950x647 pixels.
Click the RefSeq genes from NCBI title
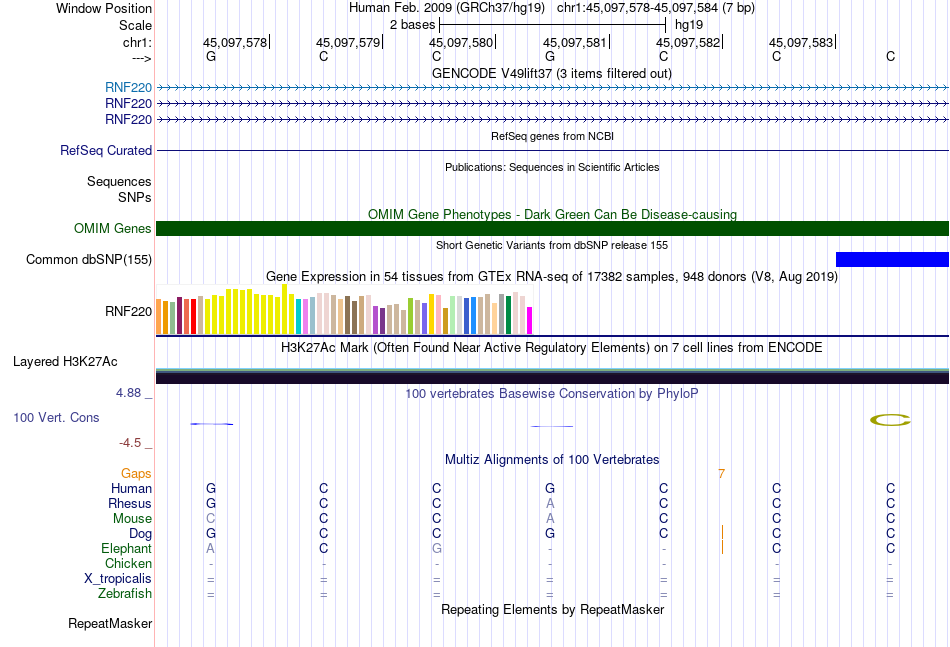click(x=552, y=136)
